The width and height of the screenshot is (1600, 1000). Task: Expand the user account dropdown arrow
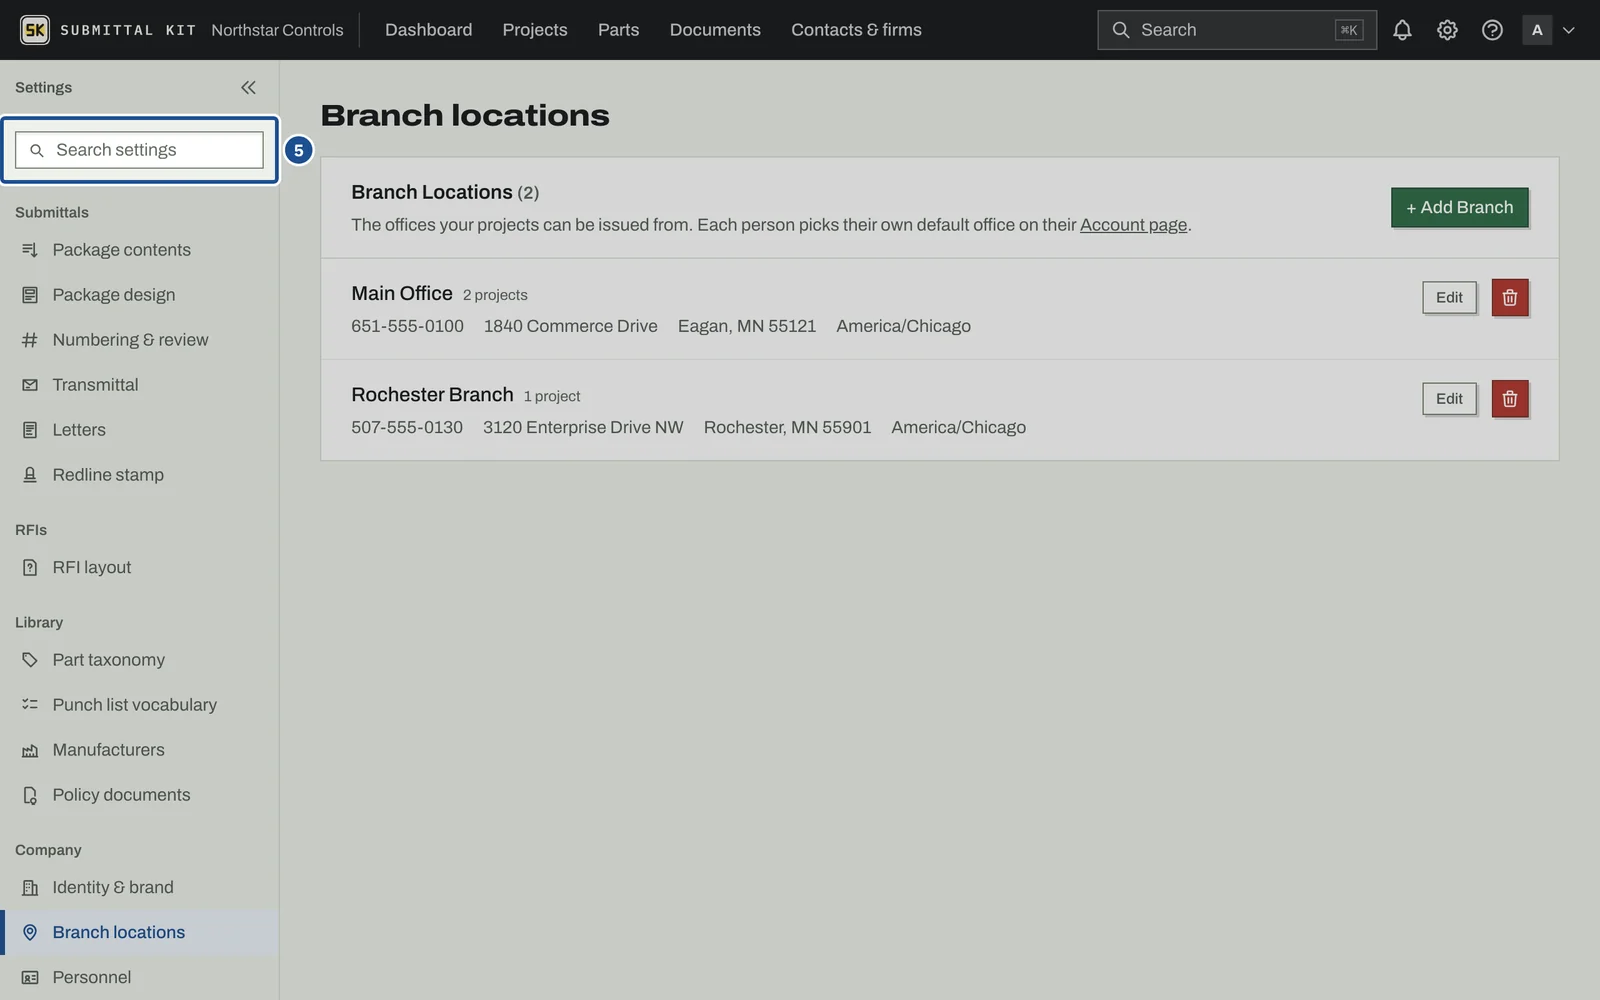coord(1569,30)
